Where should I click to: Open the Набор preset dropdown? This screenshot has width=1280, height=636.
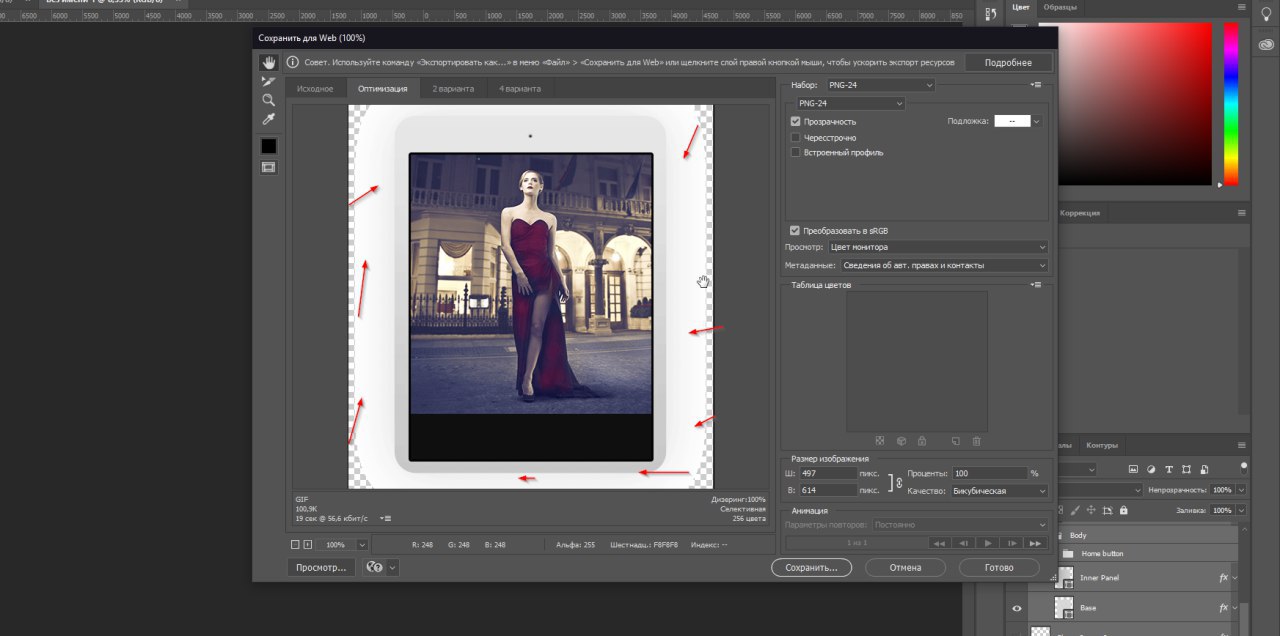pos(880,85)
